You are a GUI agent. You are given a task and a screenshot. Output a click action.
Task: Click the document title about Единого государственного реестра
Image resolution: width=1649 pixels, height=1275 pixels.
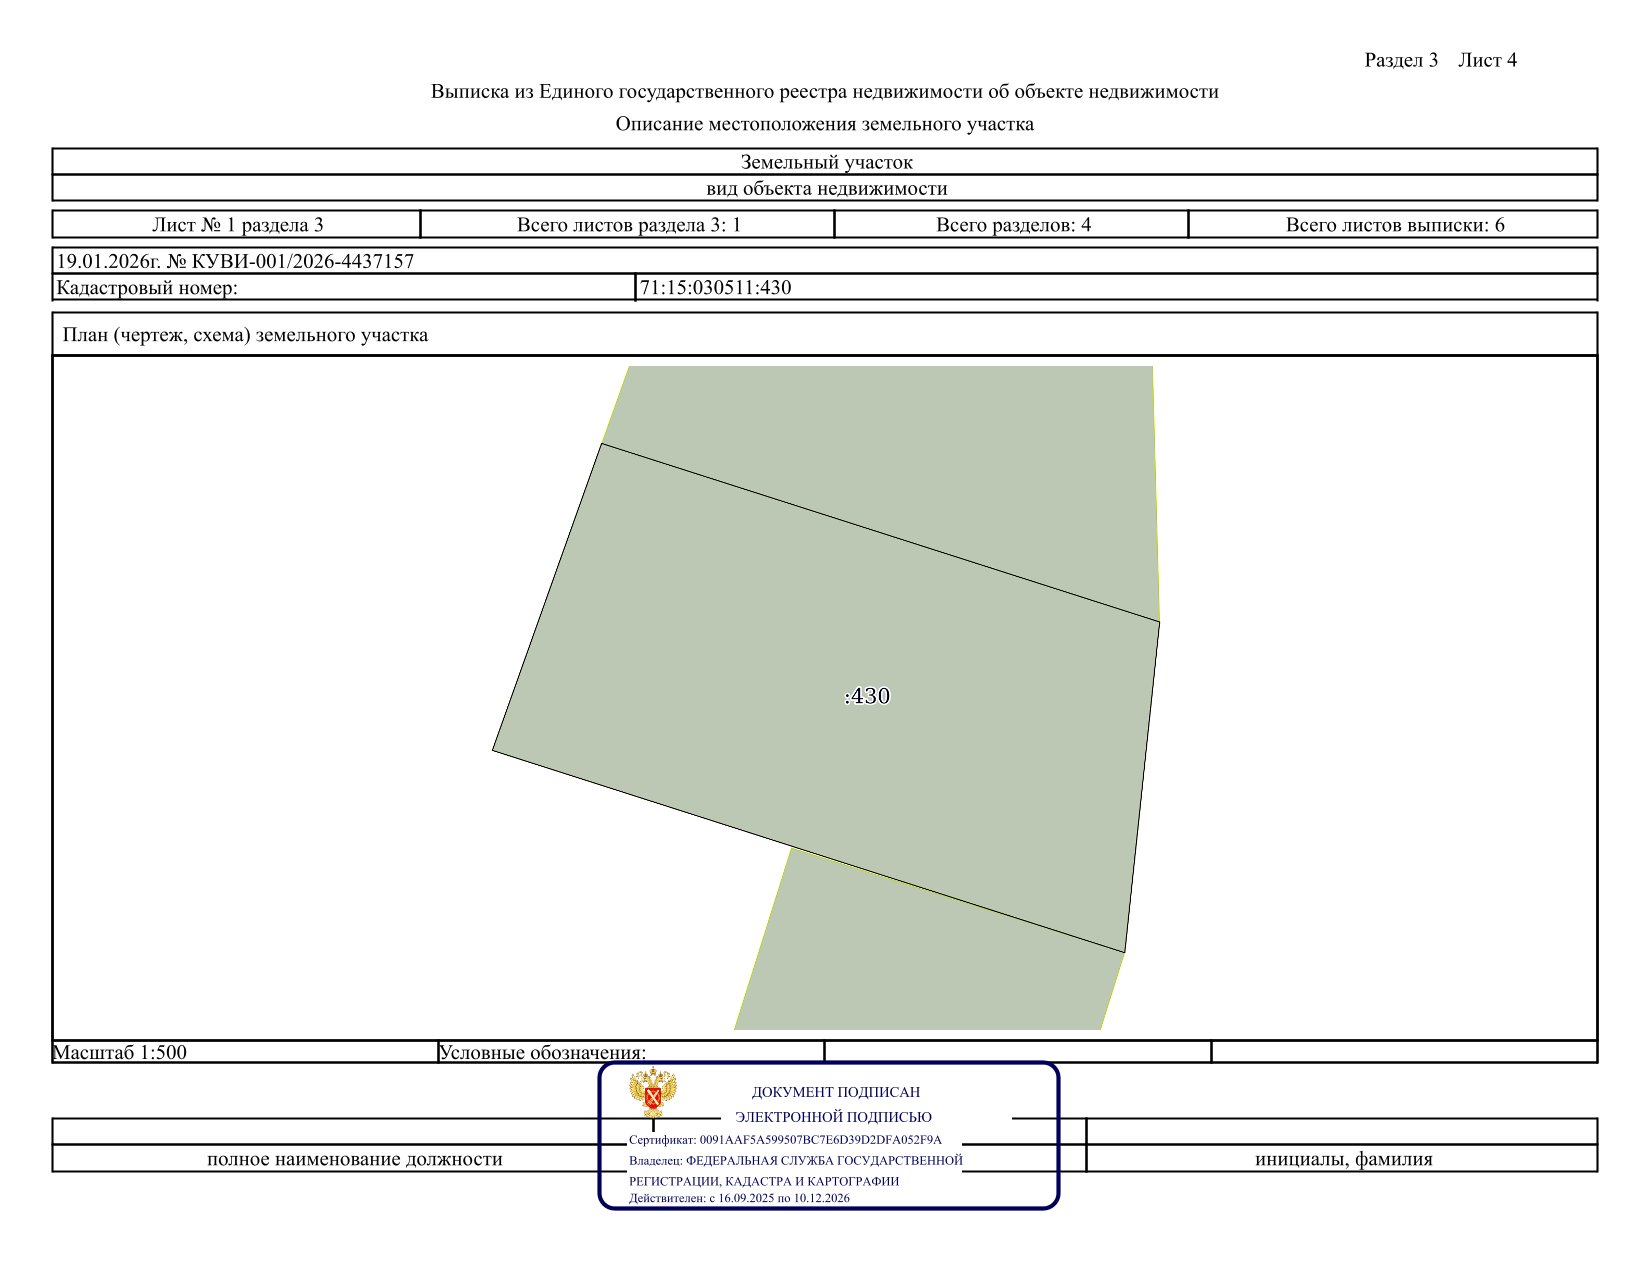click(x=824, y=92)
